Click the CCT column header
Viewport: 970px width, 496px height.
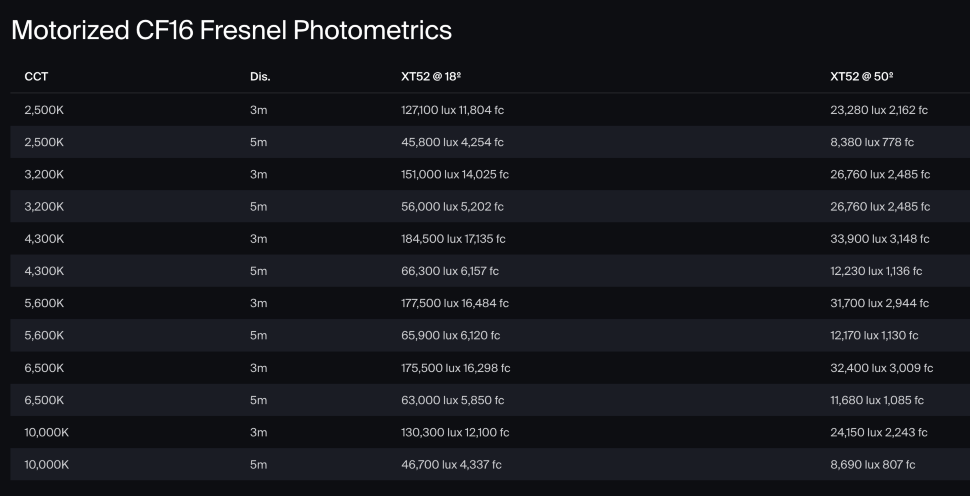tap(35, 76)
